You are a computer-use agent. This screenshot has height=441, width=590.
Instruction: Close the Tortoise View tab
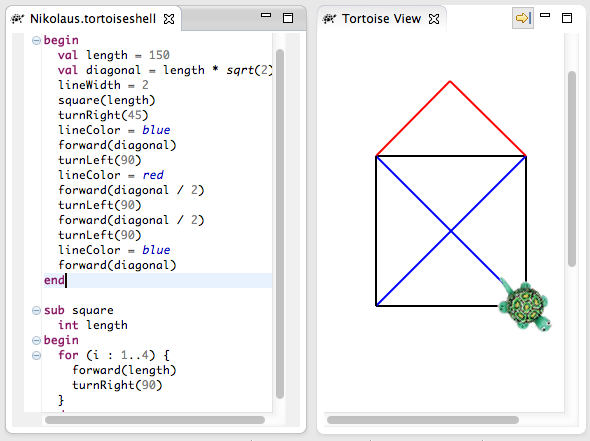(x=434, y=19)
